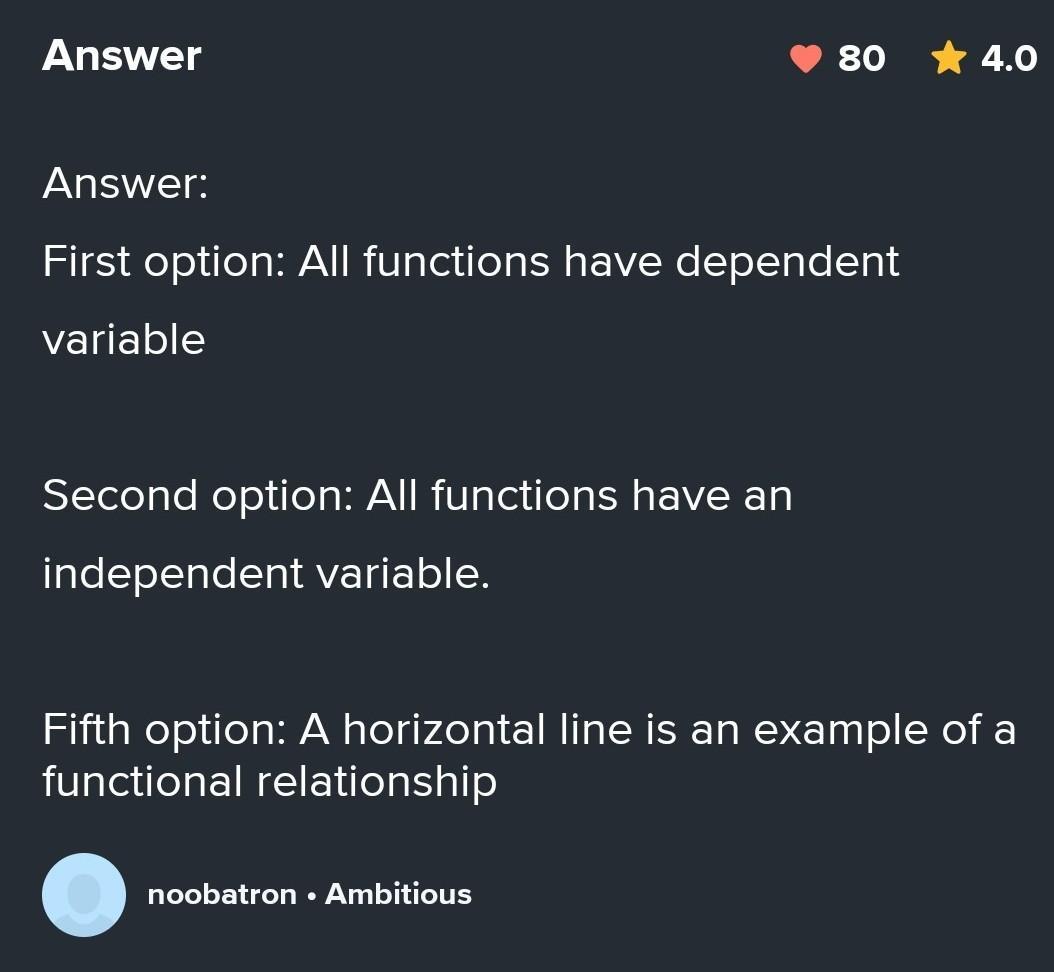Click the word 'dependent' in first option

pos(787,262)
